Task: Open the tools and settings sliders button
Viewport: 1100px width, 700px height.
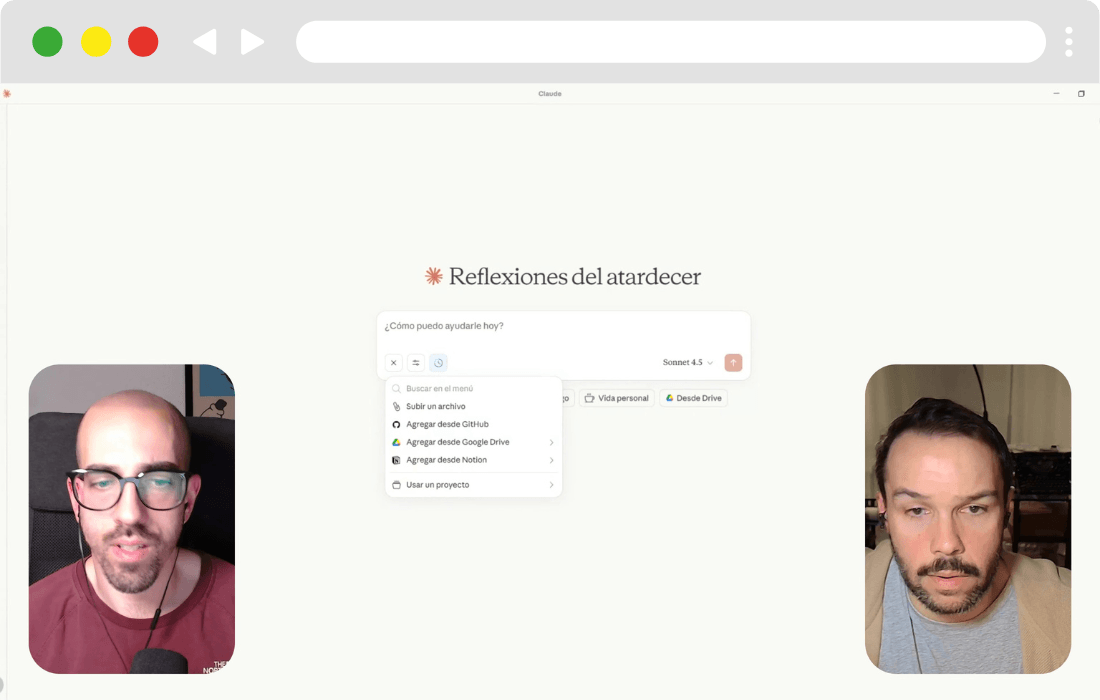Action: (416, 363)
